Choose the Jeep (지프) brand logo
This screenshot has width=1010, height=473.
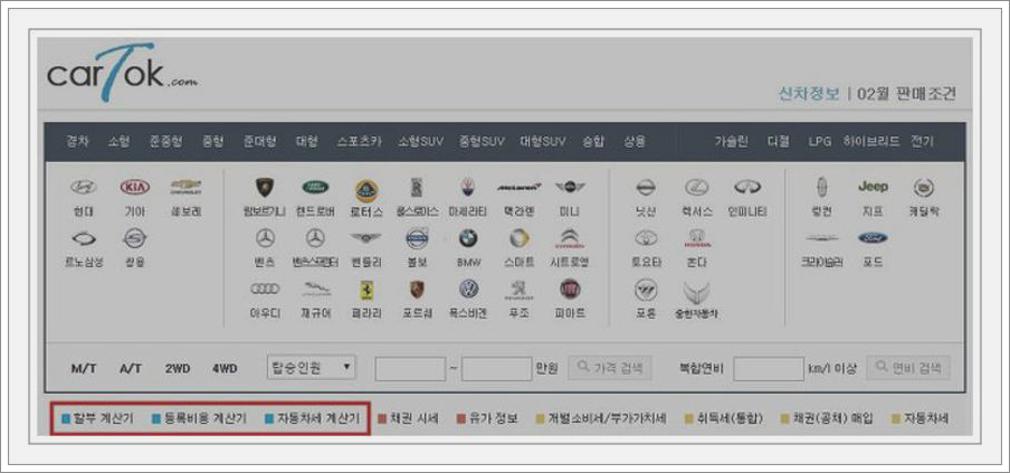(873, 187)
